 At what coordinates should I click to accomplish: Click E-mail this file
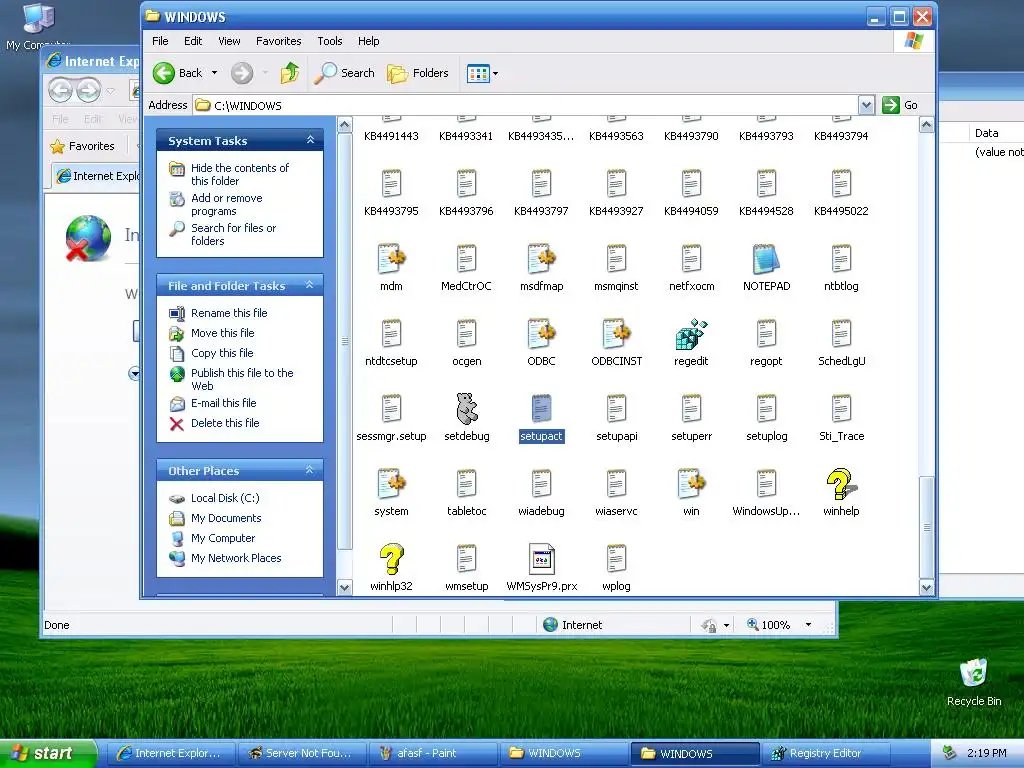point(223,403)
